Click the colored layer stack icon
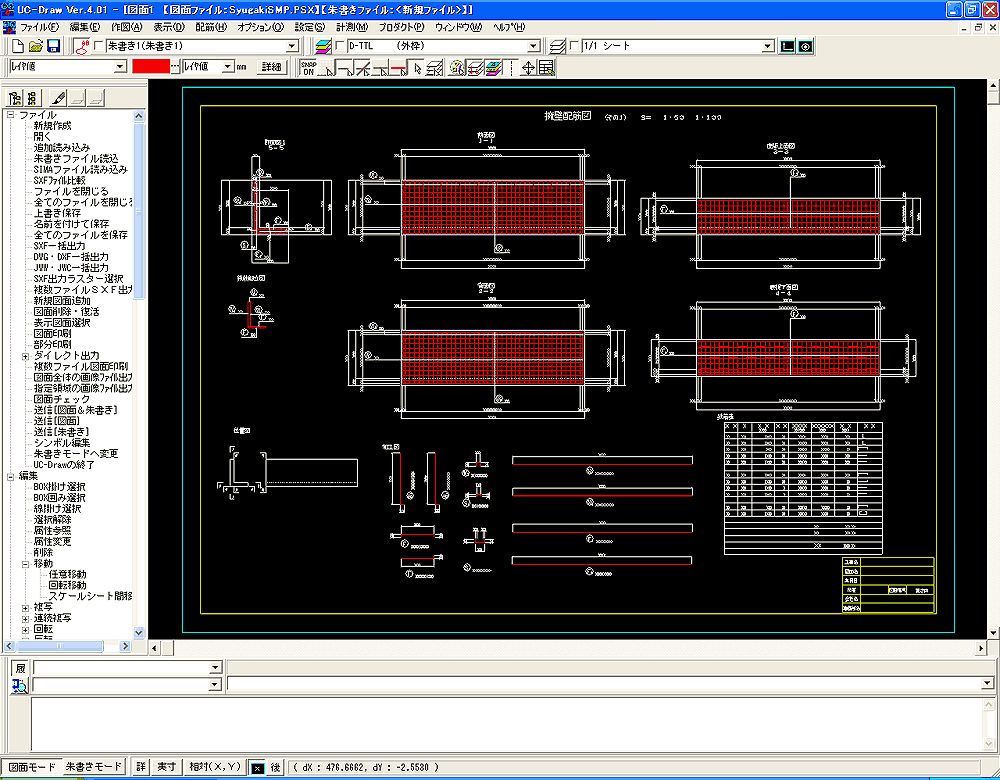This screenshot has width=1000, height=780. 323,46
